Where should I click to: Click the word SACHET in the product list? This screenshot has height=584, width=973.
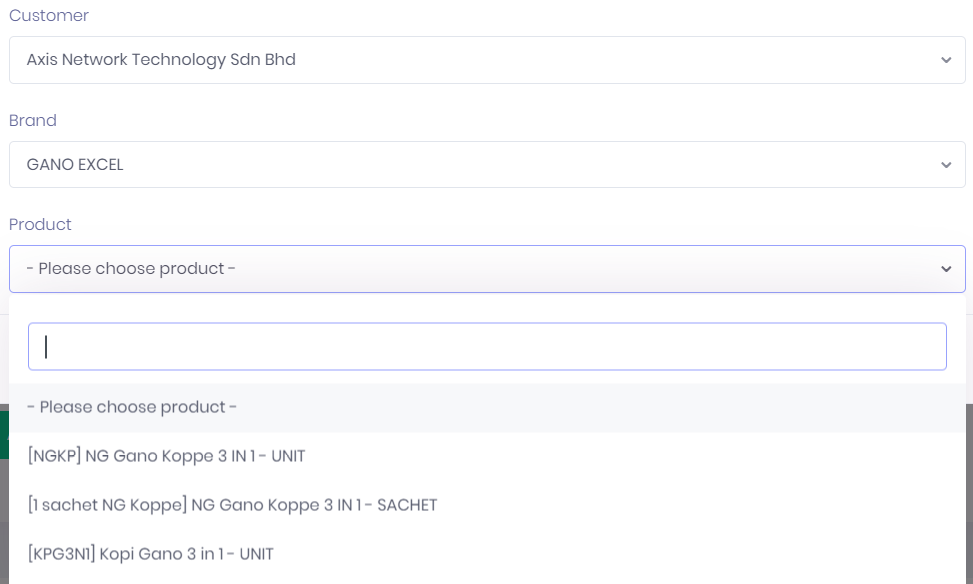coord(407,505)
